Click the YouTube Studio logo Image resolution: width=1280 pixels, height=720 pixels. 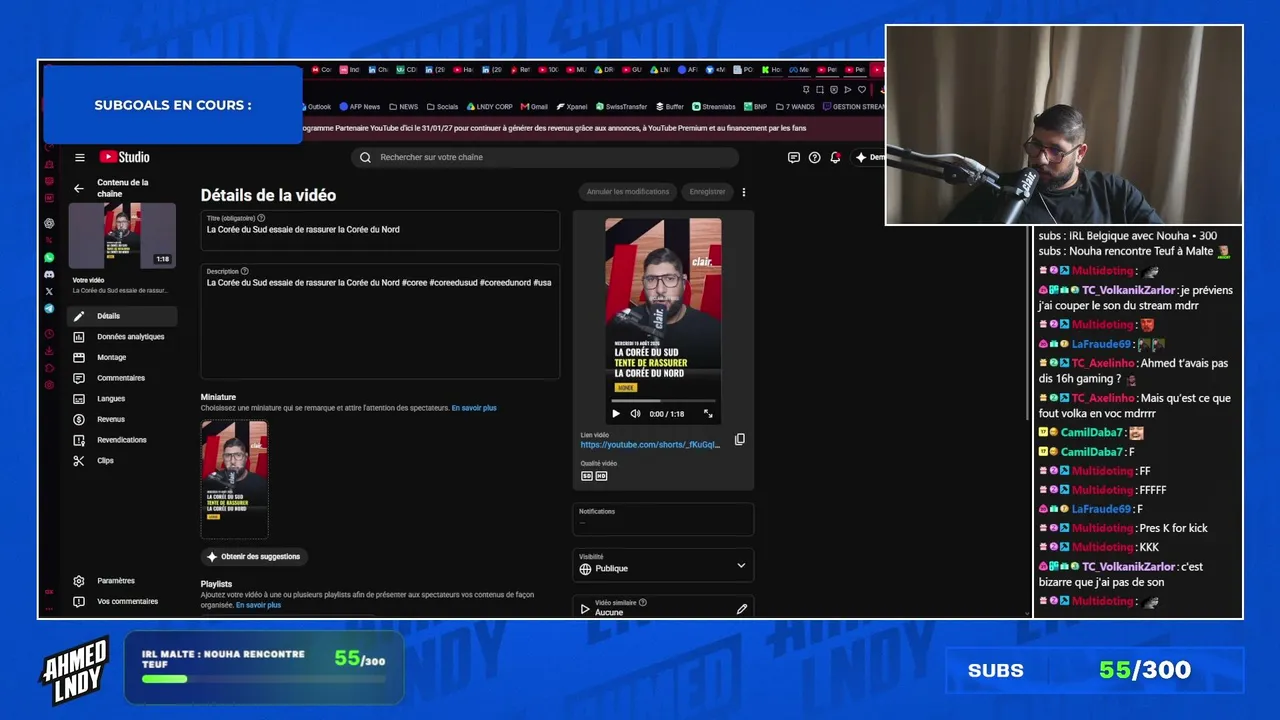[124, 157]
